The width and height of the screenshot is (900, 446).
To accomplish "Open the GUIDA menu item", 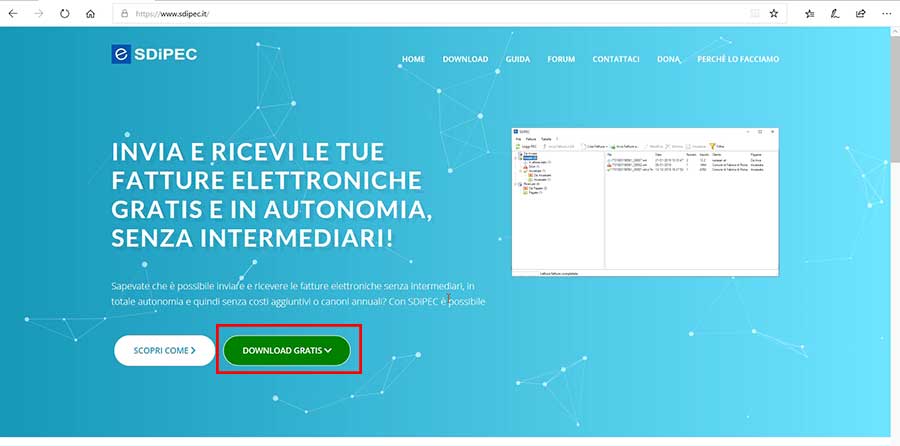I will (518, 59).
